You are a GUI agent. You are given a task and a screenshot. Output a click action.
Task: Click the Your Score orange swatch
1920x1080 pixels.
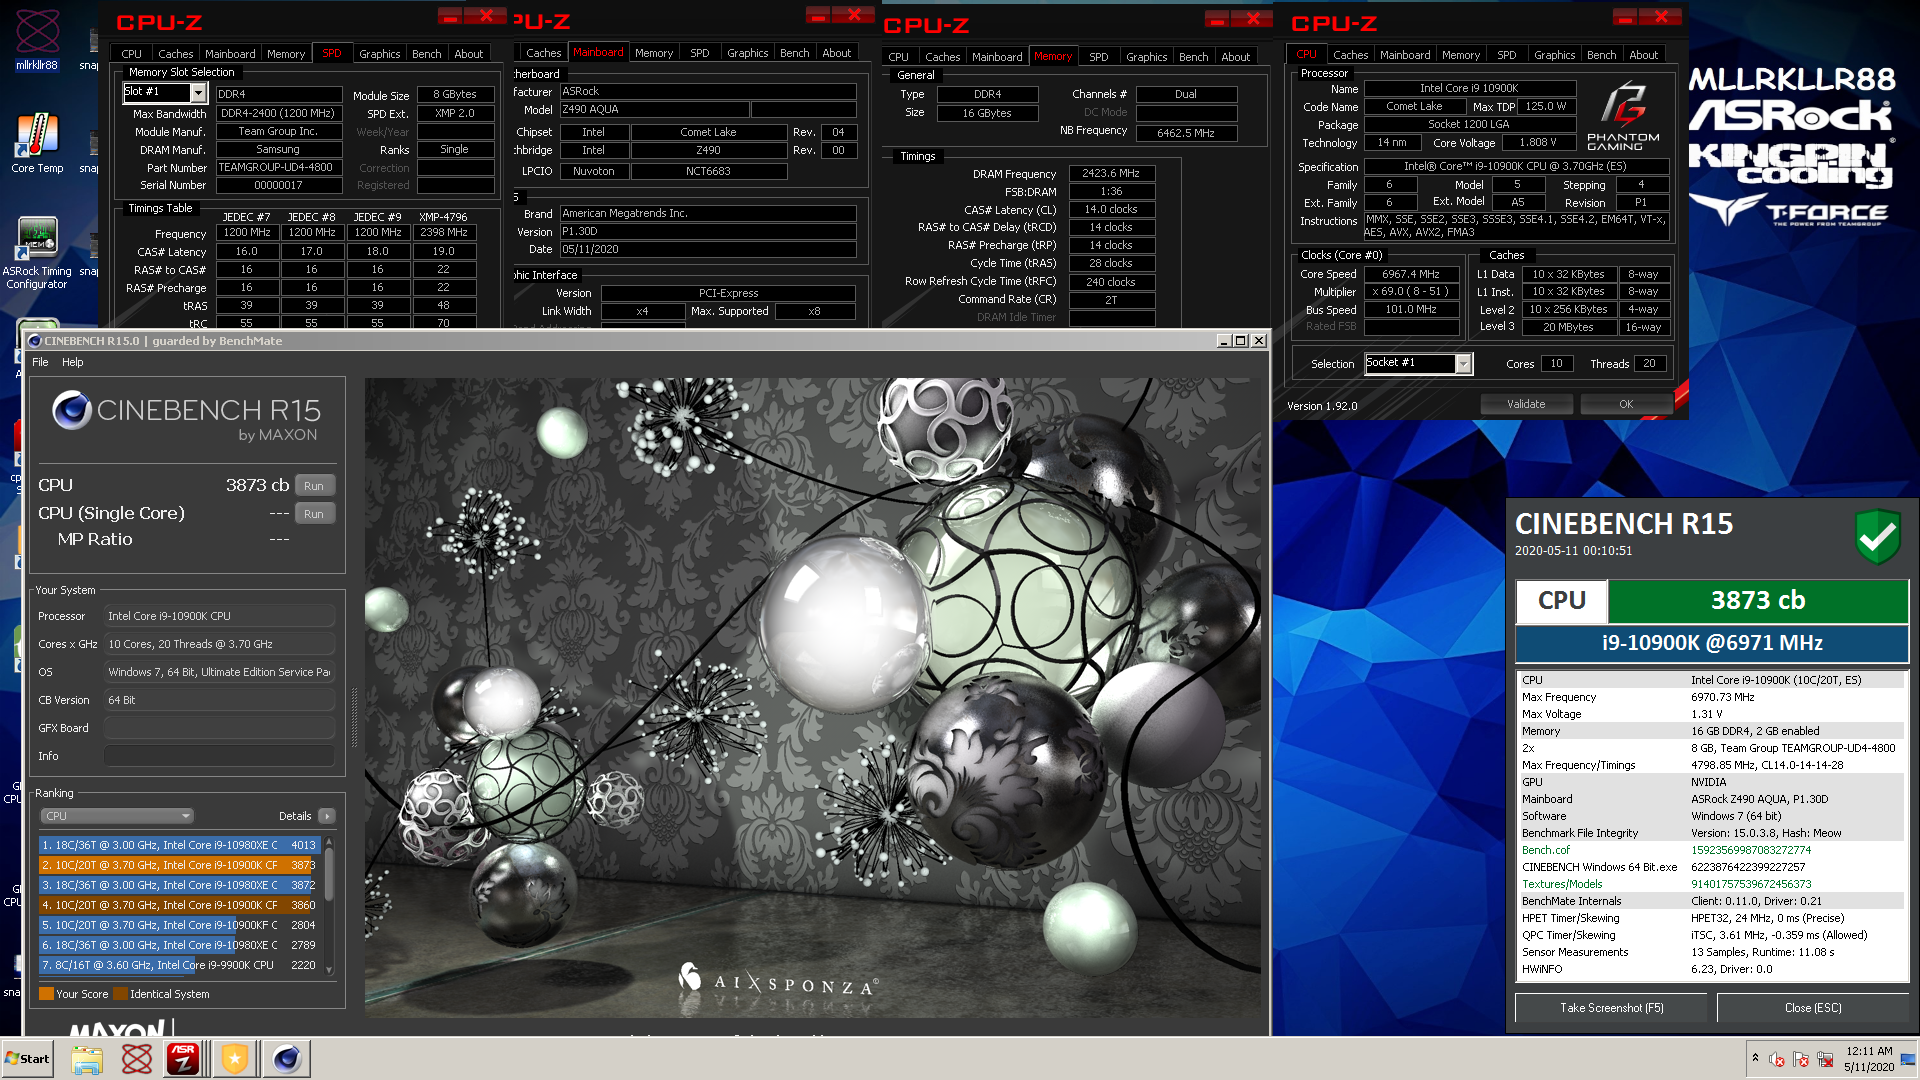coord(46,994)
